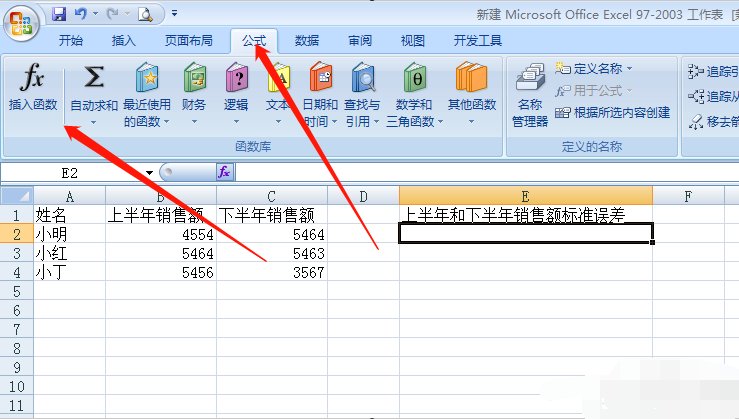739x419 pixels.
Task: Select cell 上半年和下半年销售额标准误差
Action: click(x=526, y=215)
